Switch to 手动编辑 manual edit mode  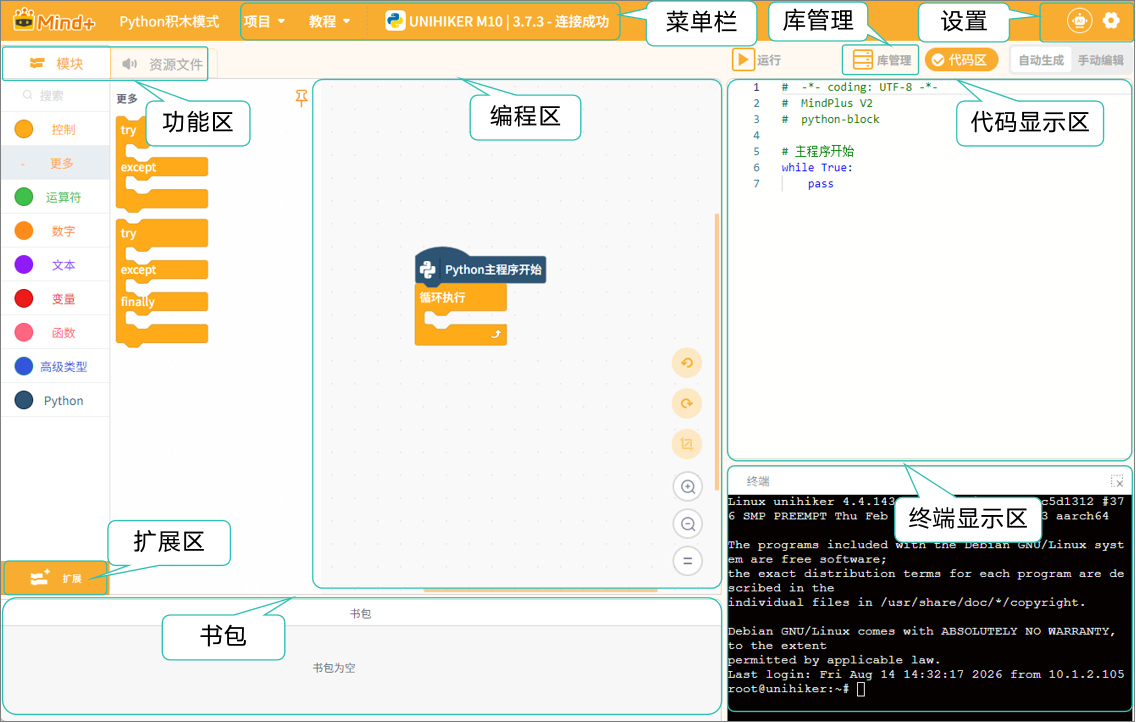[1100, 60]
